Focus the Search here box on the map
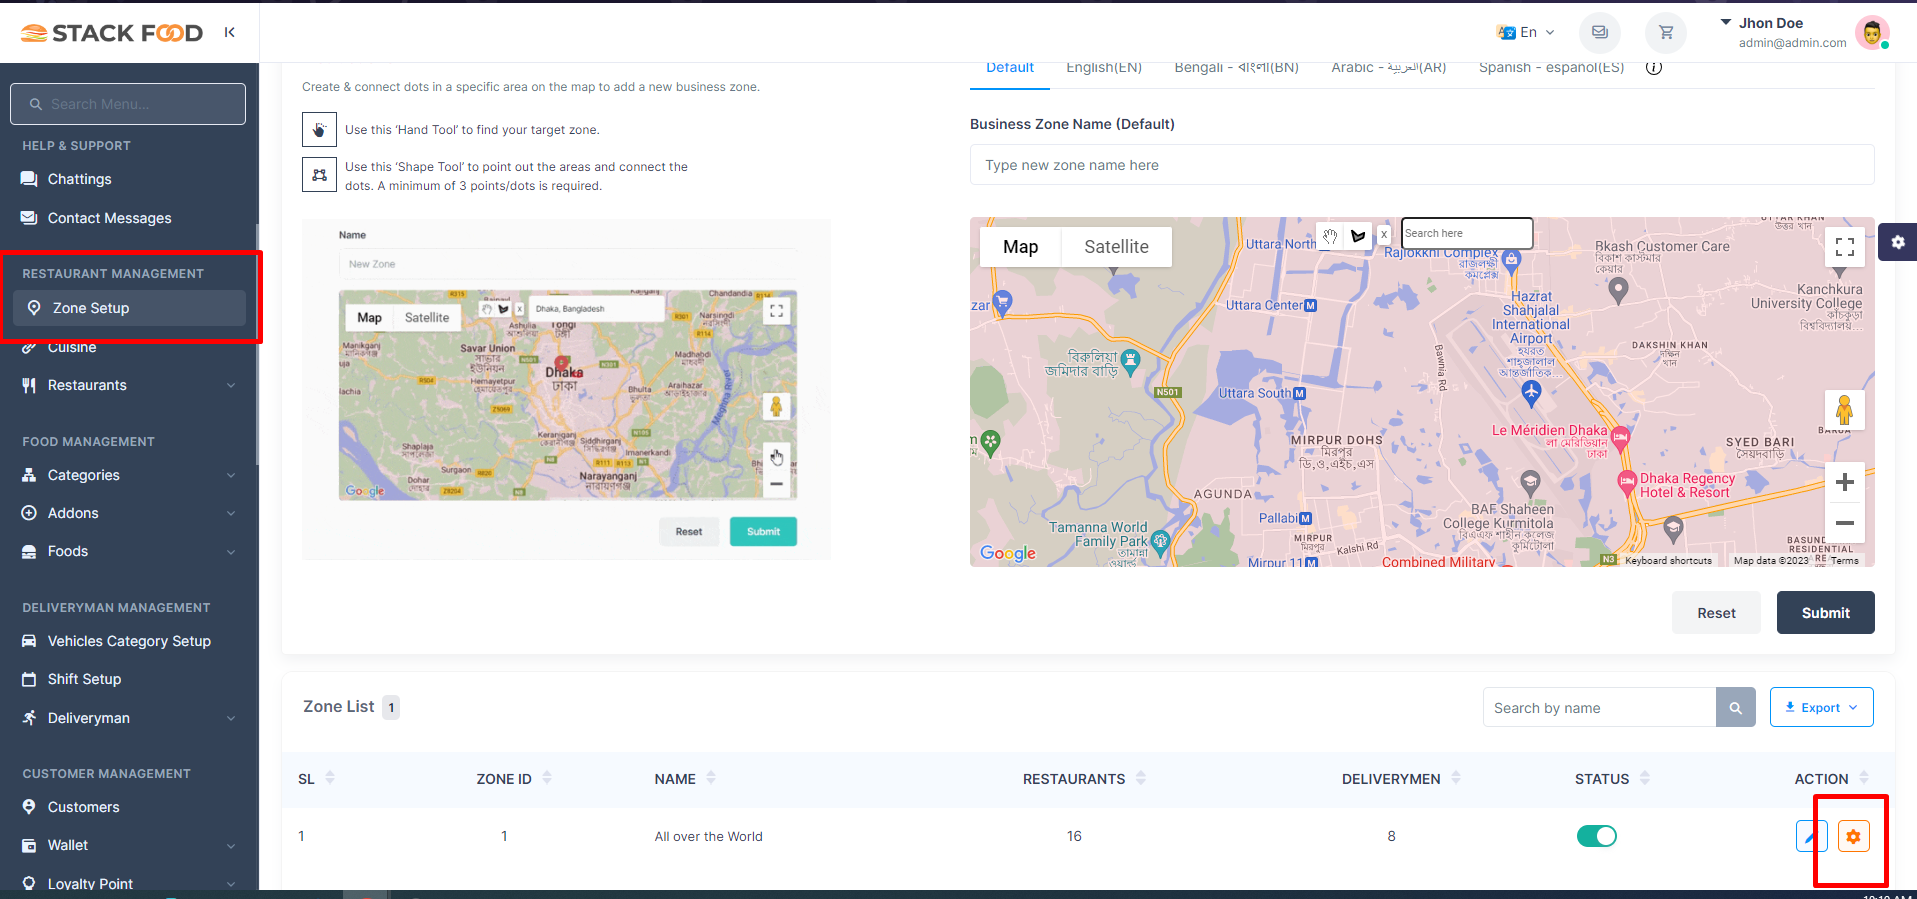This screenshot has width=1917, height=899. pyautogui.click(x=1467, y=233)
